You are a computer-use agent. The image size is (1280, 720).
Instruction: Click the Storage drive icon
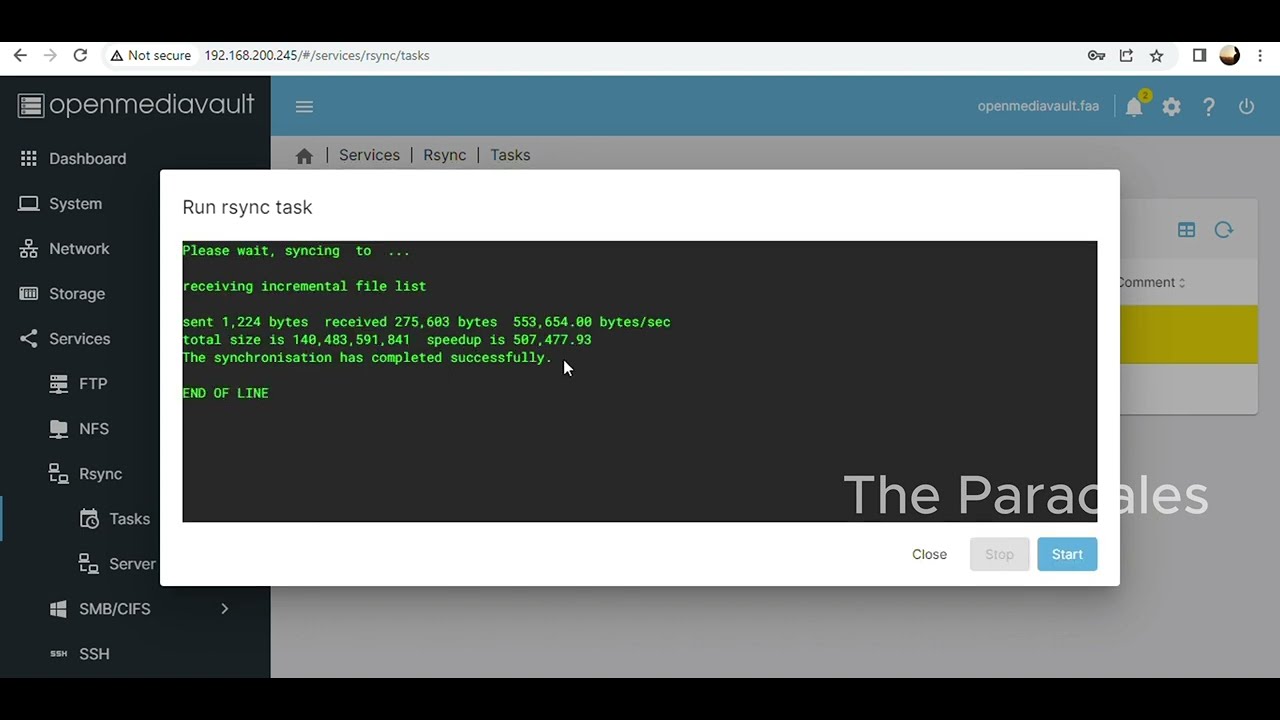pos(29,294)
